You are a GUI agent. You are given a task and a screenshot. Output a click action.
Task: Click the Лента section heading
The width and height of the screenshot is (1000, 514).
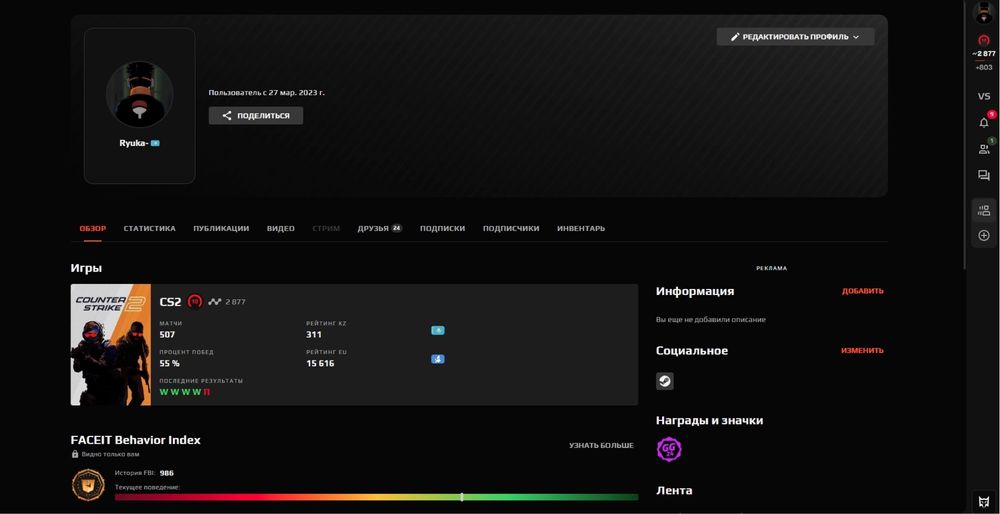[674, 490]
